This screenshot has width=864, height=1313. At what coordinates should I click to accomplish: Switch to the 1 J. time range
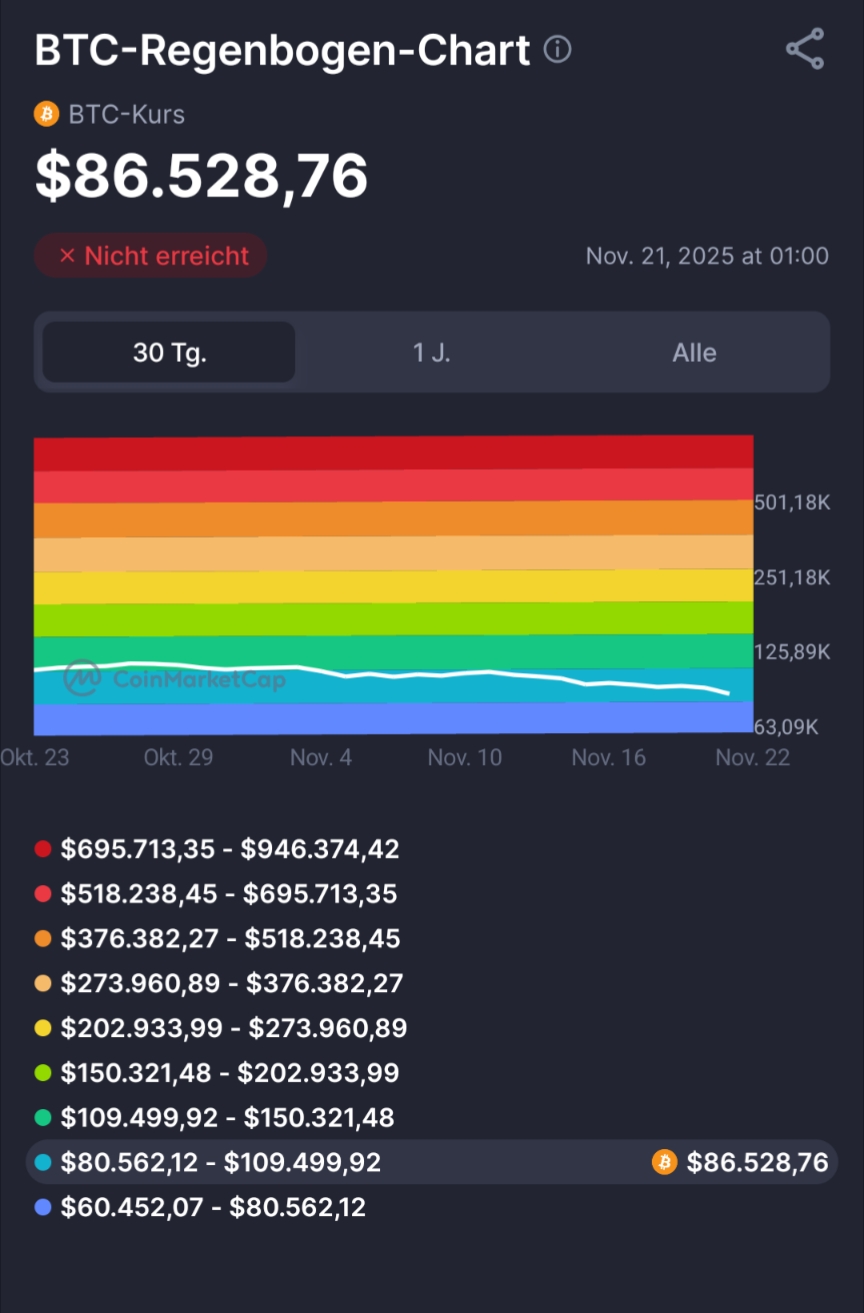431,352
